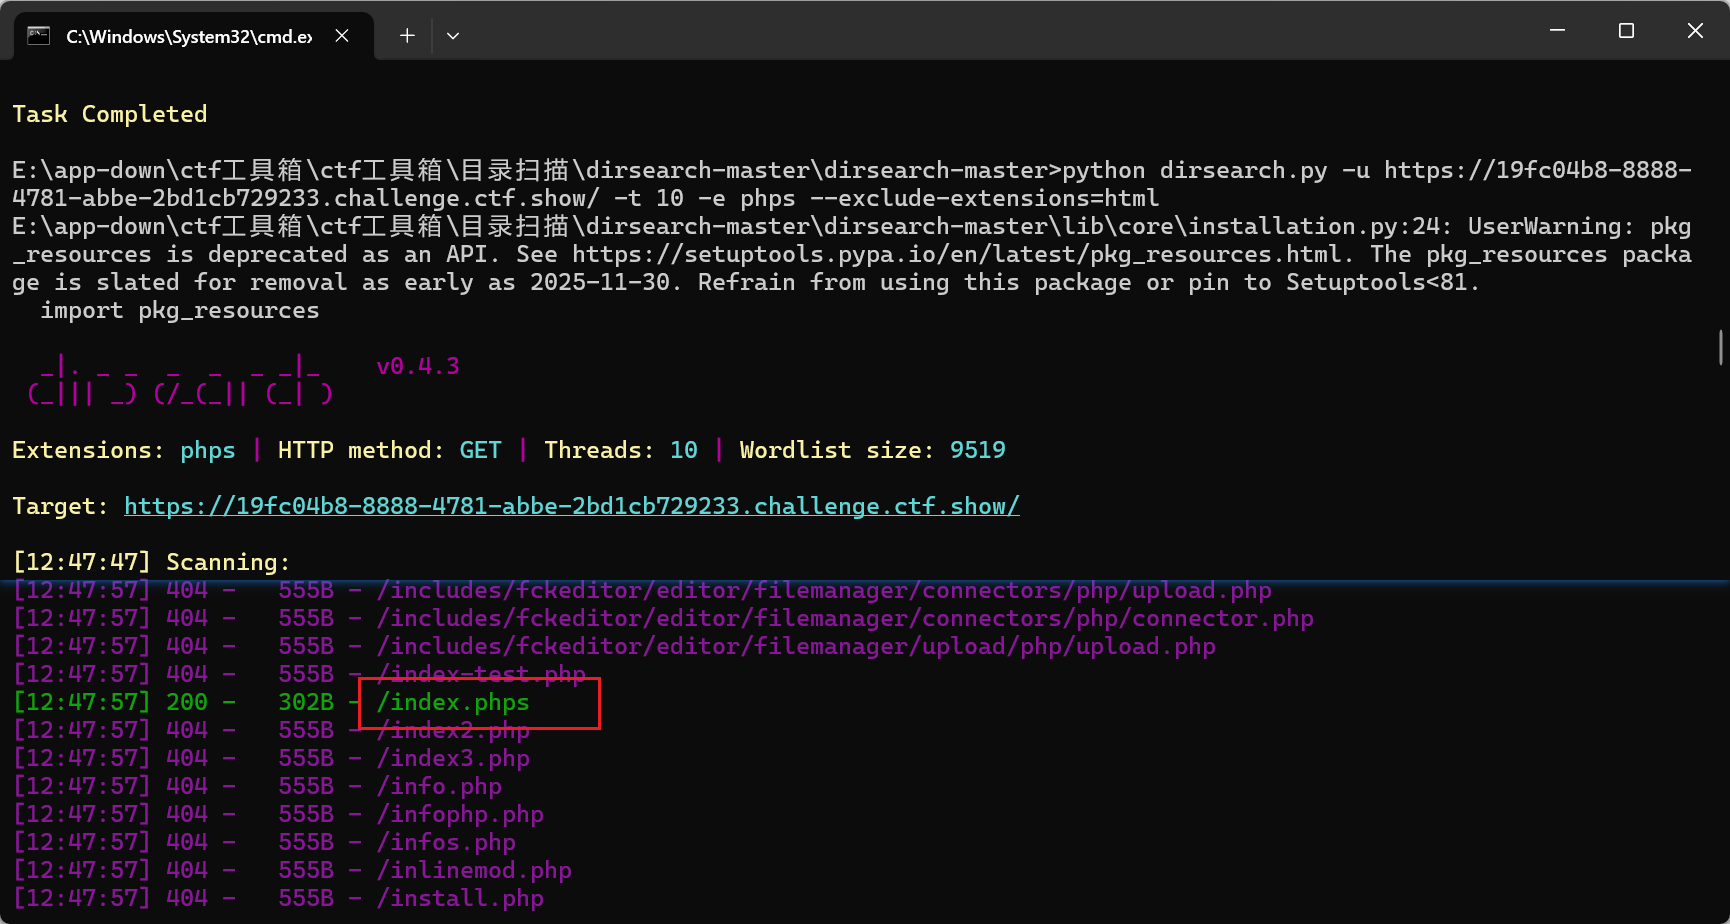Click the /install.php result line

tap(460, 898)
